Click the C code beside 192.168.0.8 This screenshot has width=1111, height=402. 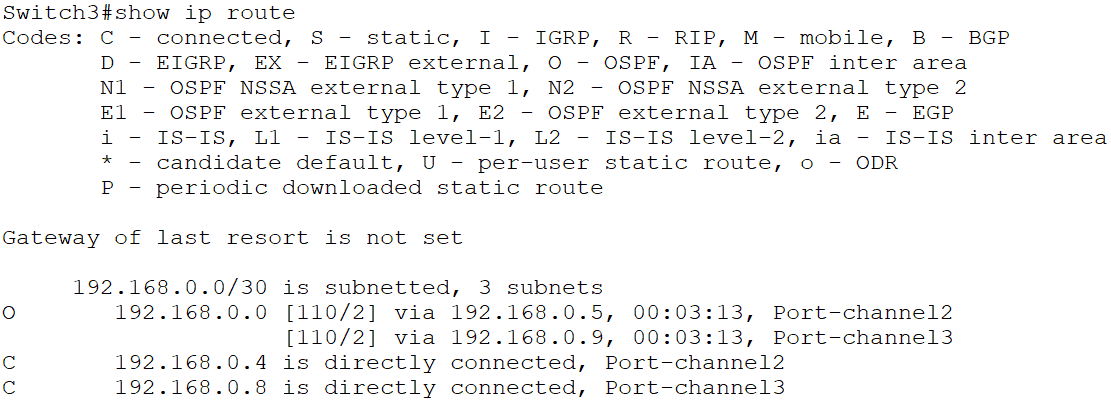(x=9, y=388)
